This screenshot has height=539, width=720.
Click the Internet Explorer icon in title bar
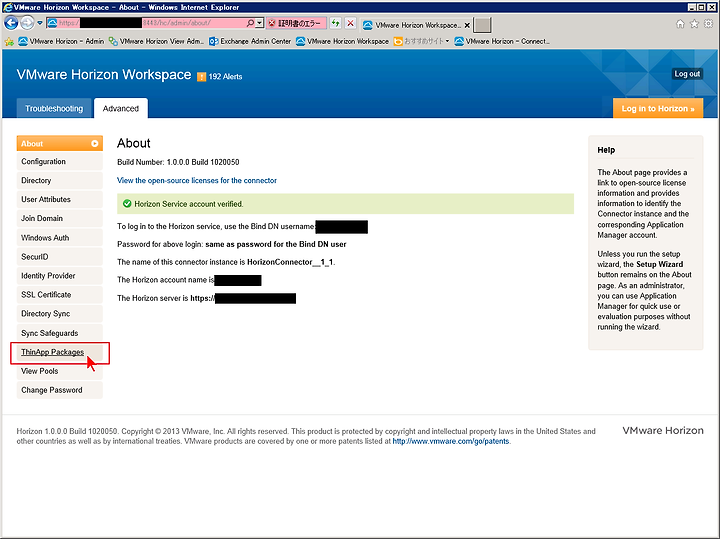7,7
